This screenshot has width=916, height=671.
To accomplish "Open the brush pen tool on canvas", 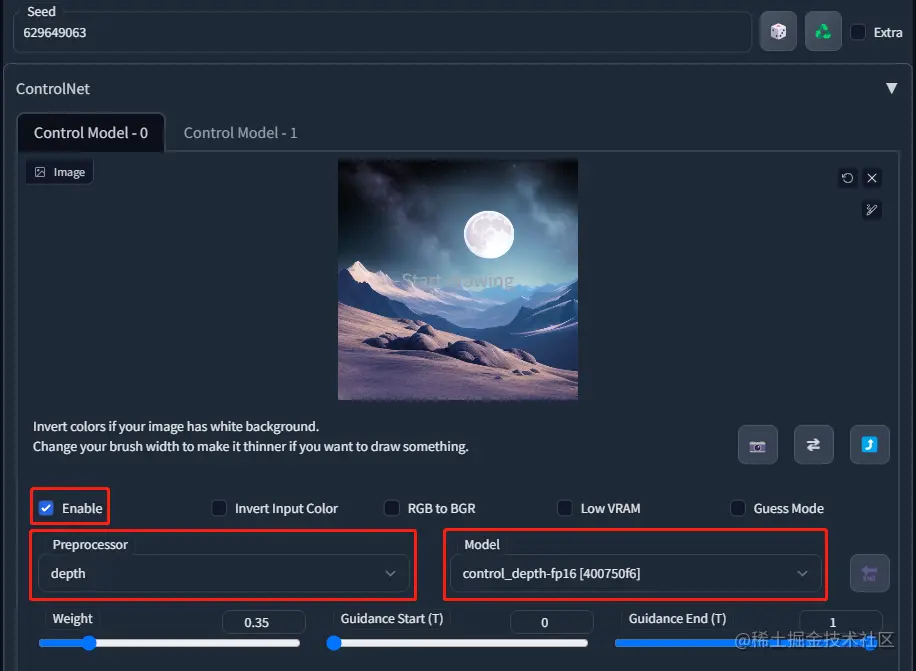I will coord(872,210).
